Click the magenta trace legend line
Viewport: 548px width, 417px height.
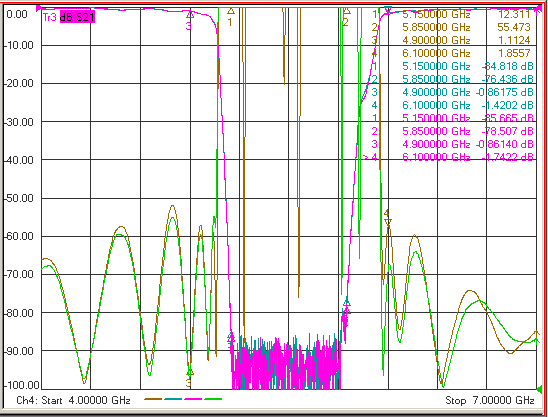193,399
